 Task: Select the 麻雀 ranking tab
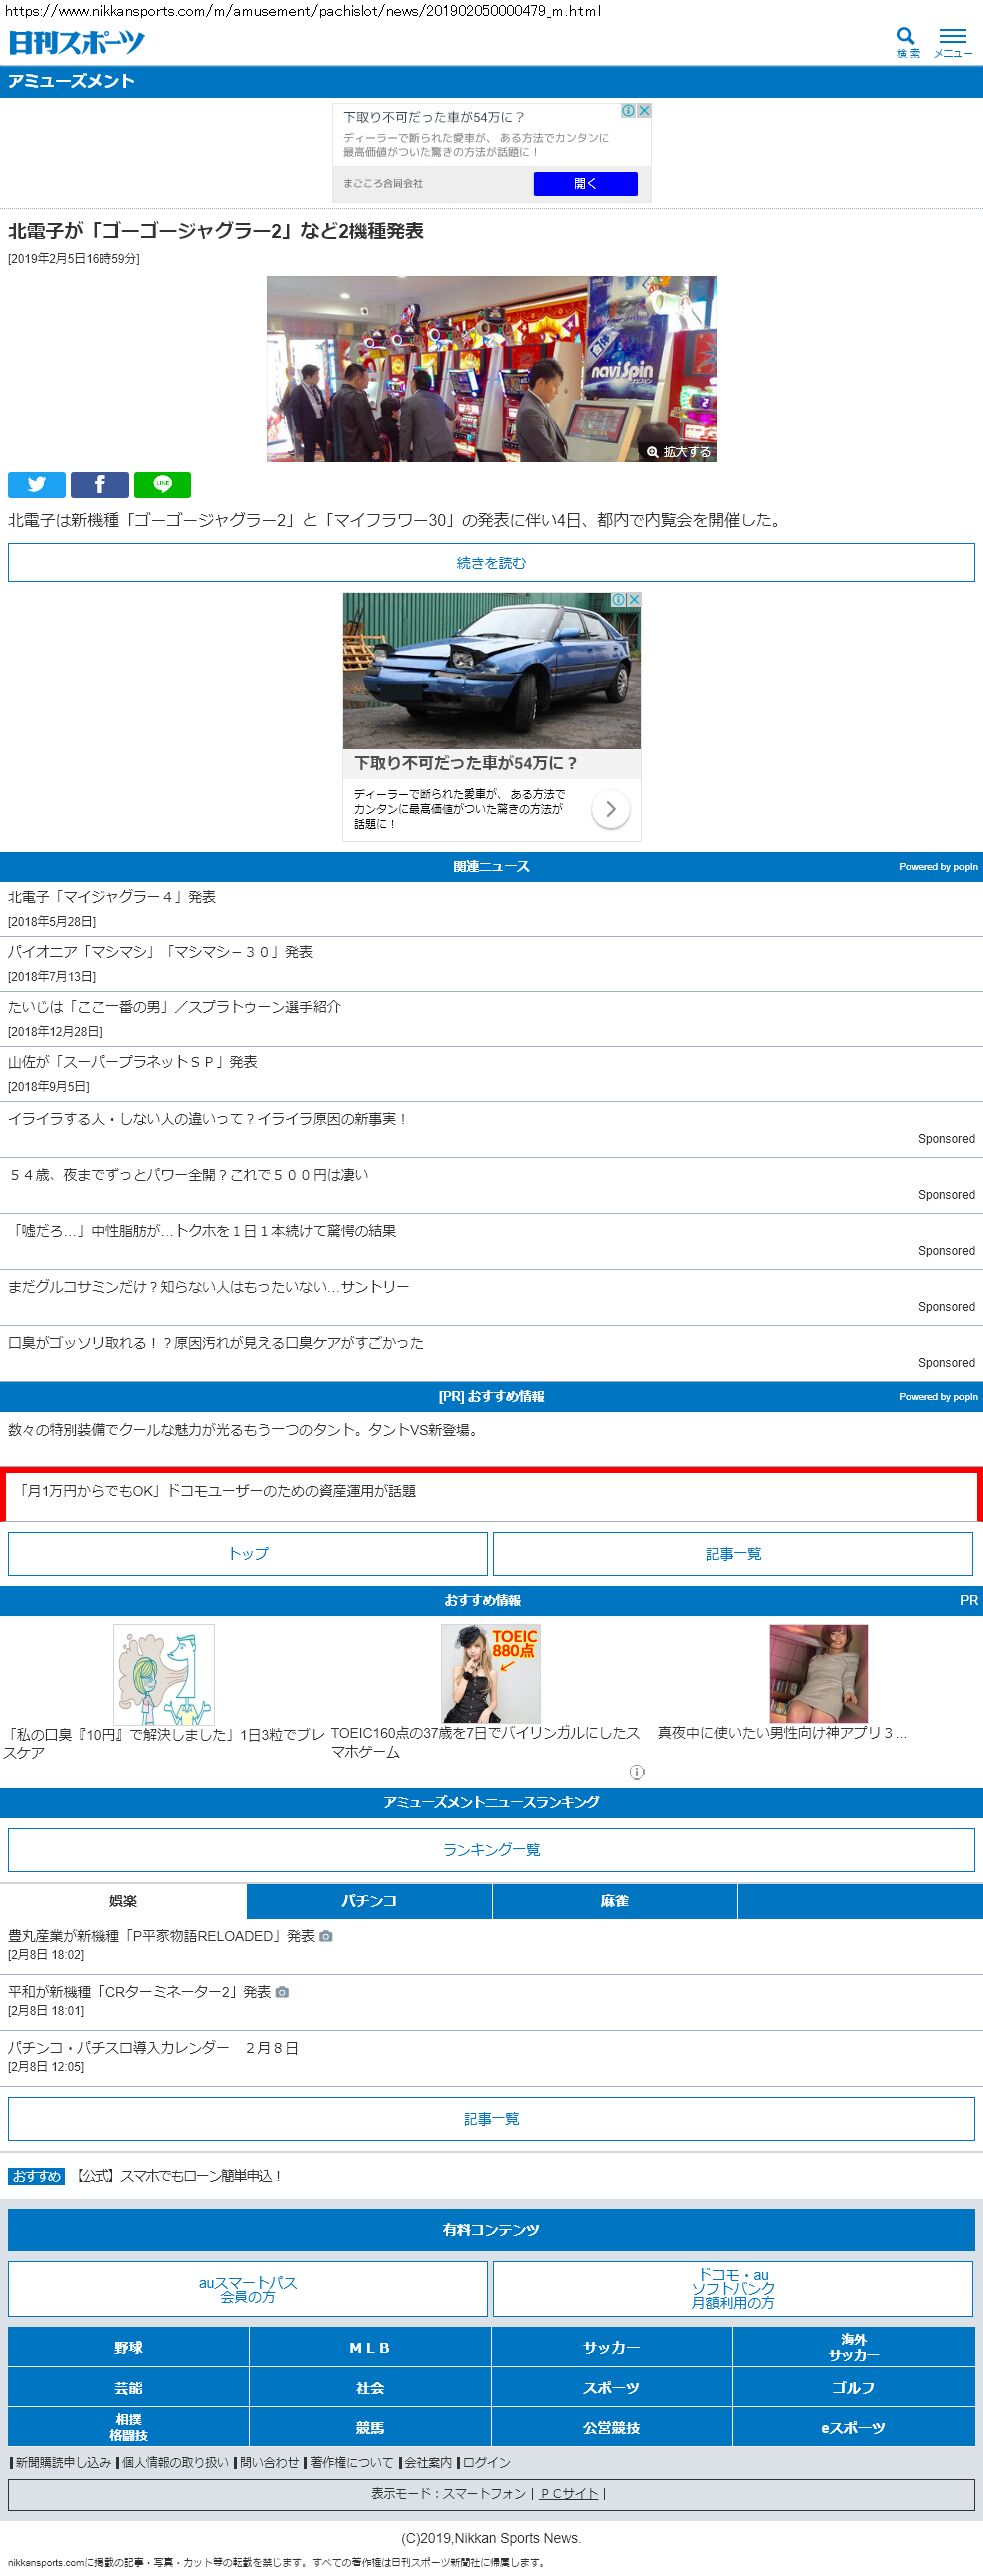point(614,1901)
